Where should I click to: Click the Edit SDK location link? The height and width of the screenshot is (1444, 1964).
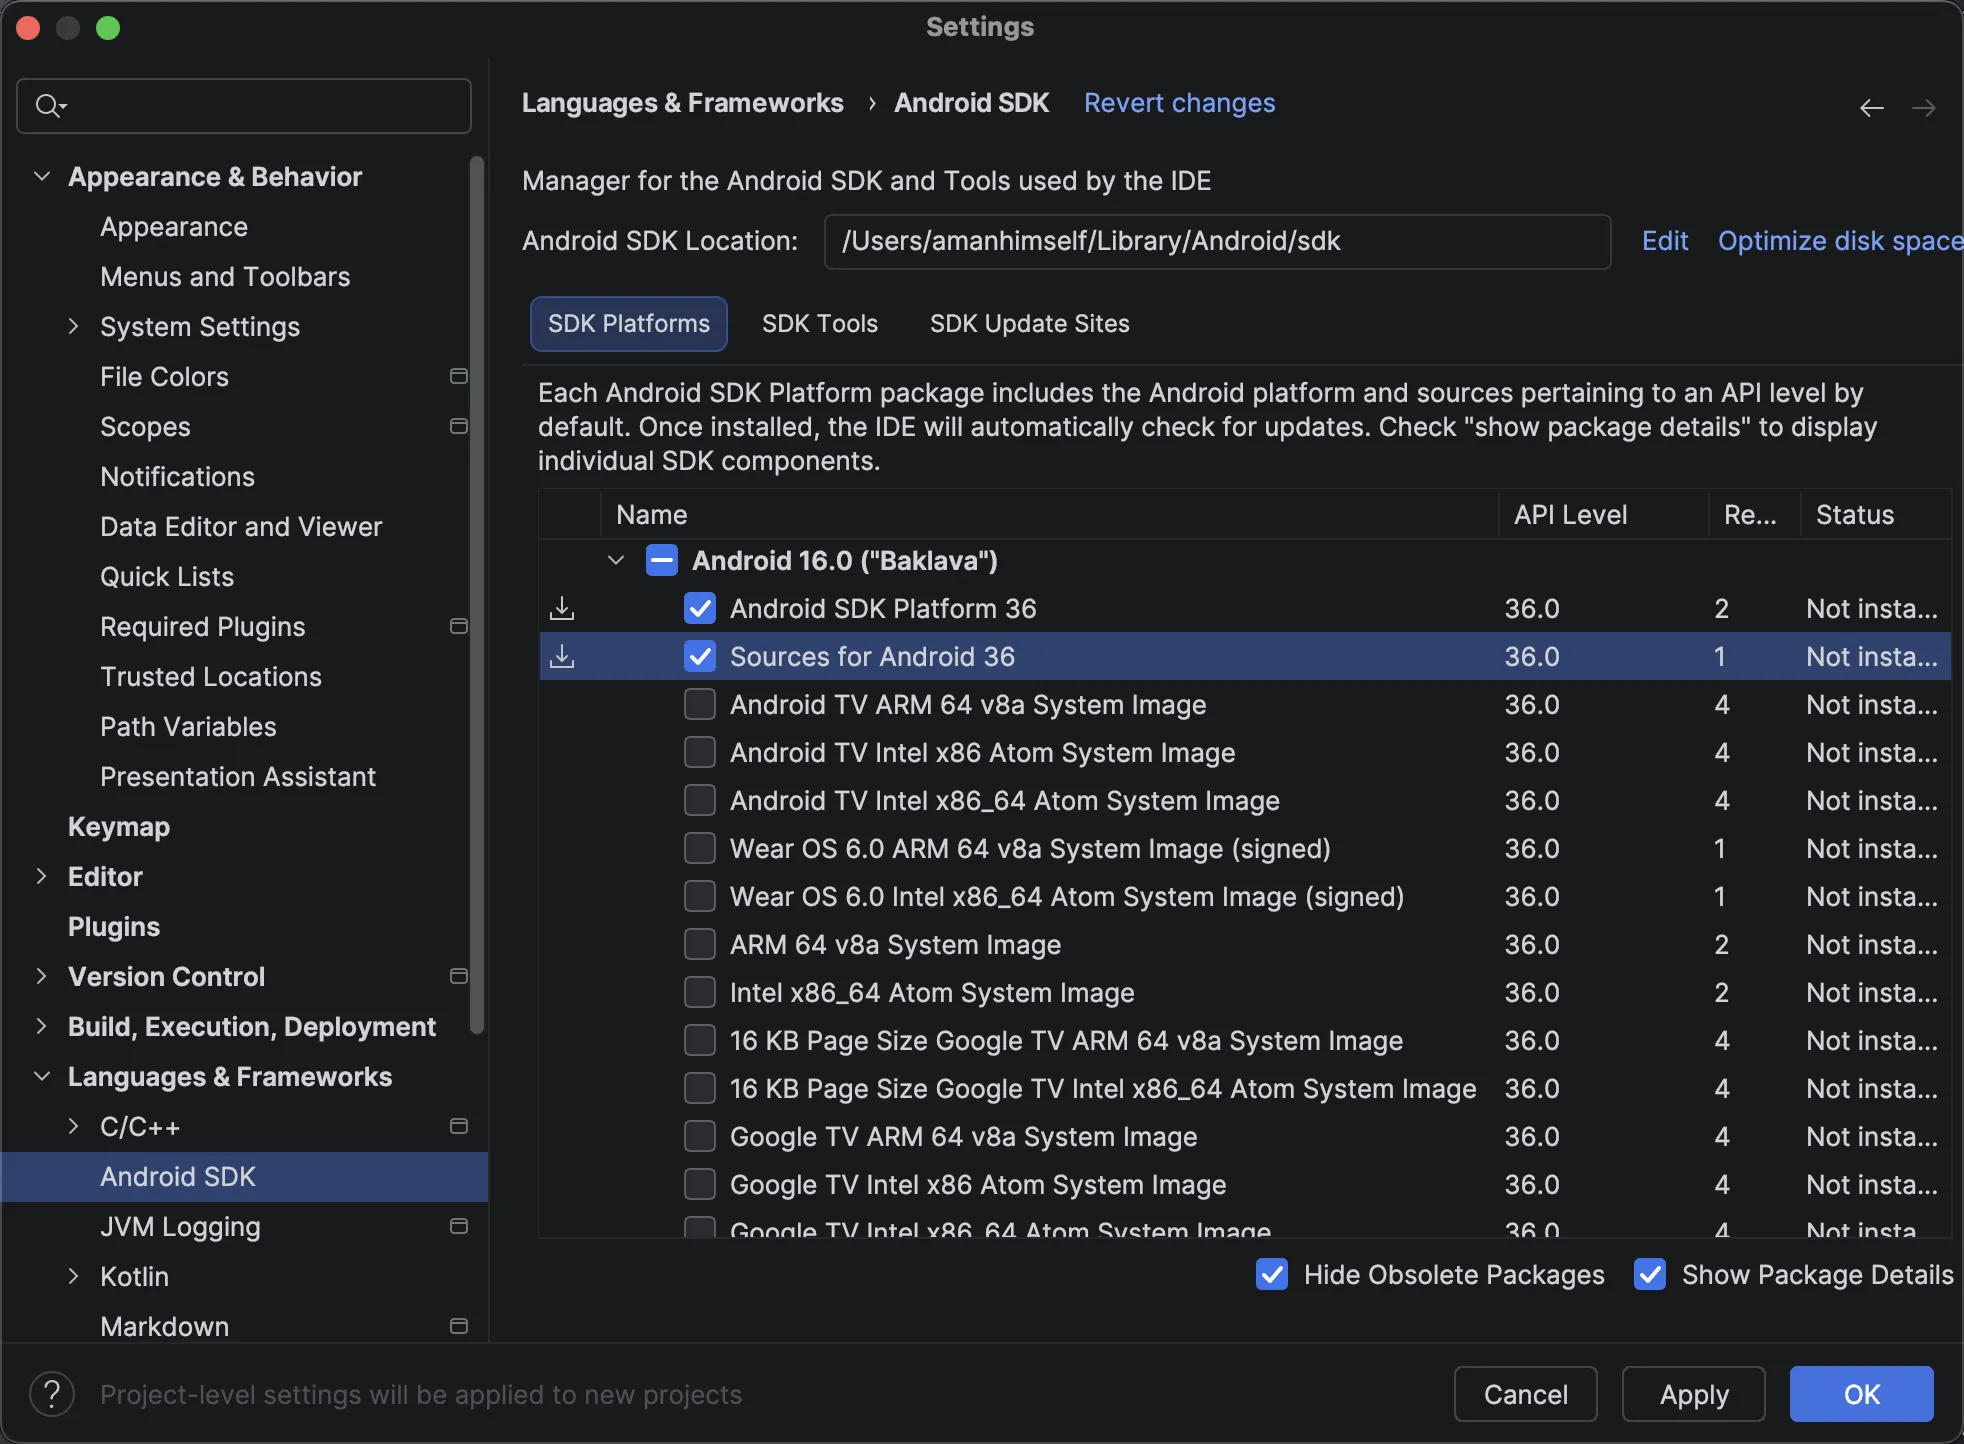pyautogui.click(x=1665, y=241)
